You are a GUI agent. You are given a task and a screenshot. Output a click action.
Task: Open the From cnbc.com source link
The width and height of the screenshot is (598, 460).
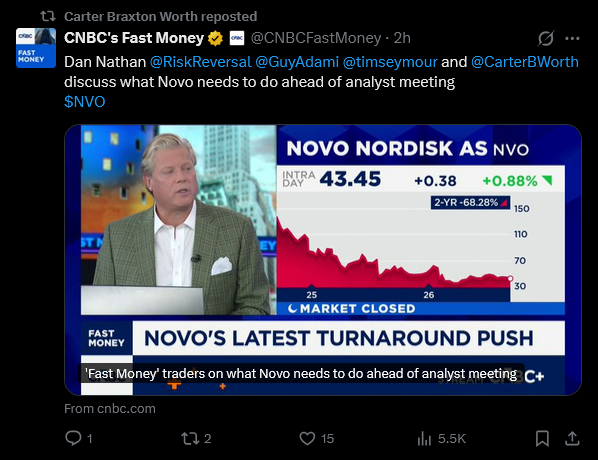click(110, 409)
